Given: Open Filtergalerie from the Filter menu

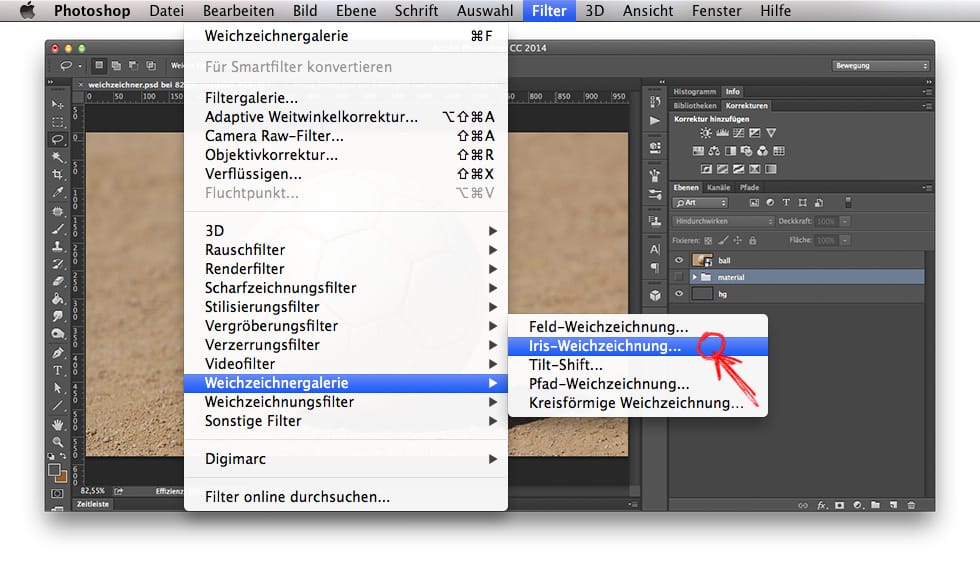Looking at the screenshot, I should tap(346, 98).
